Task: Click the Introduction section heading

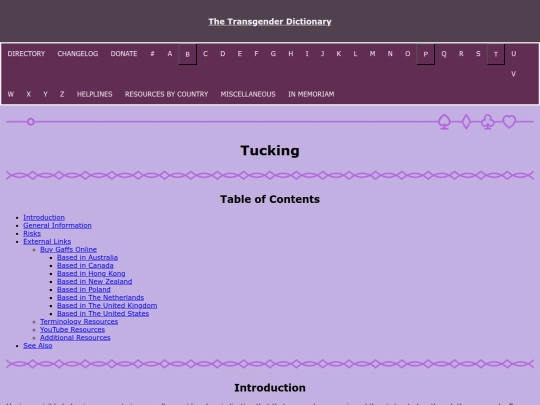Action: coord(270,388)
